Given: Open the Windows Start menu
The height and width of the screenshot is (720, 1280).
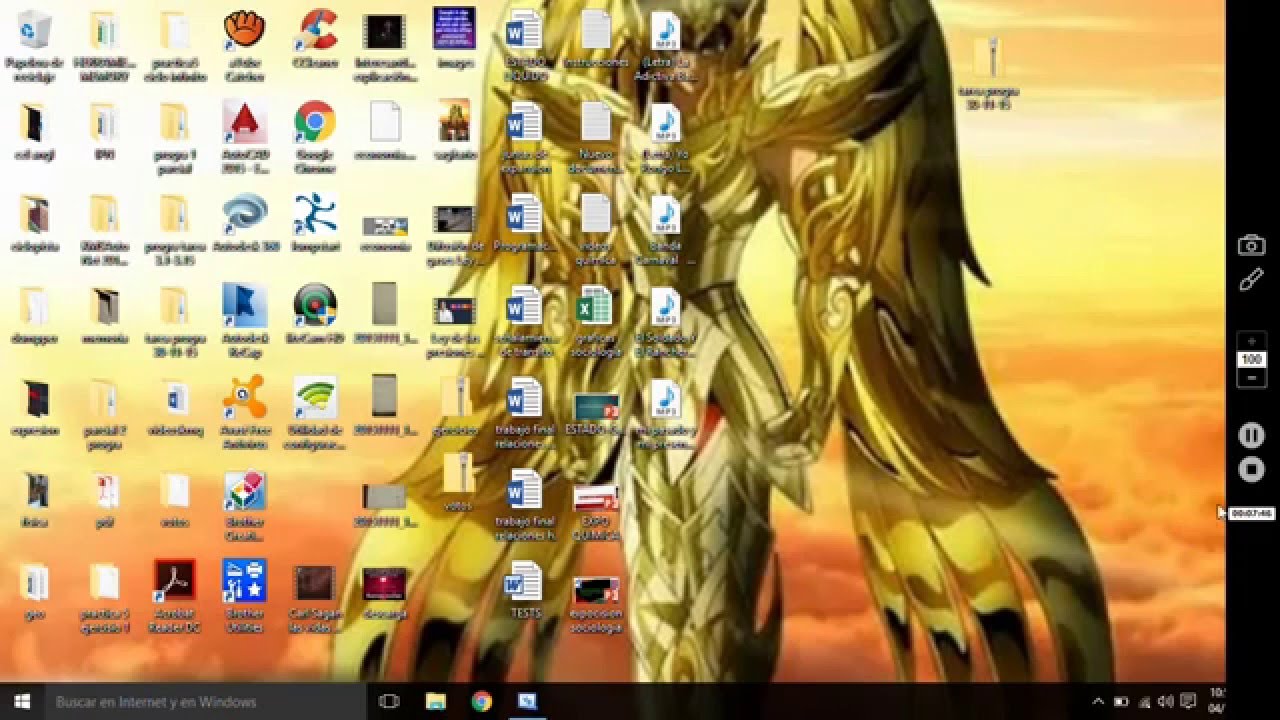Looking at the screenshot, I should coord(22,701).
